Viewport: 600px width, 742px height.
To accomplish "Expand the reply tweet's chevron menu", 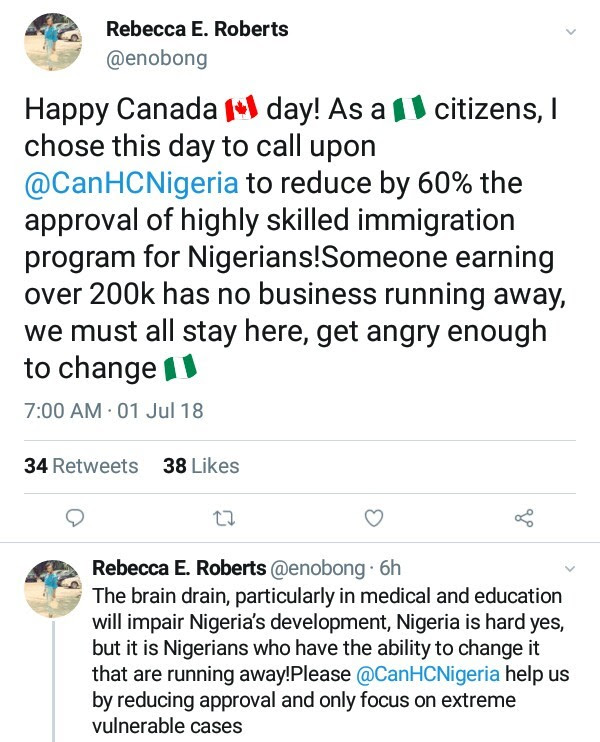I will (571, 568).
